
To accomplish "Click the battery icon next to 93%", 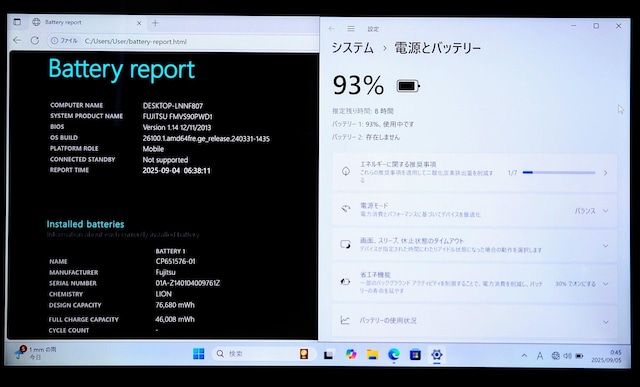I will (408, 86).
